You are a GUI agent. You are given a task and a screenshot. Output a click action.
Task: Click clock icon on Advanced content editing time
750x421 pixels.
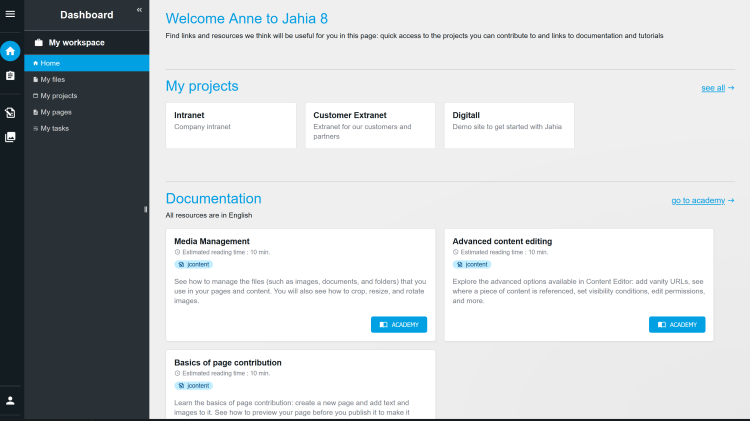click(x=455, y=252)
